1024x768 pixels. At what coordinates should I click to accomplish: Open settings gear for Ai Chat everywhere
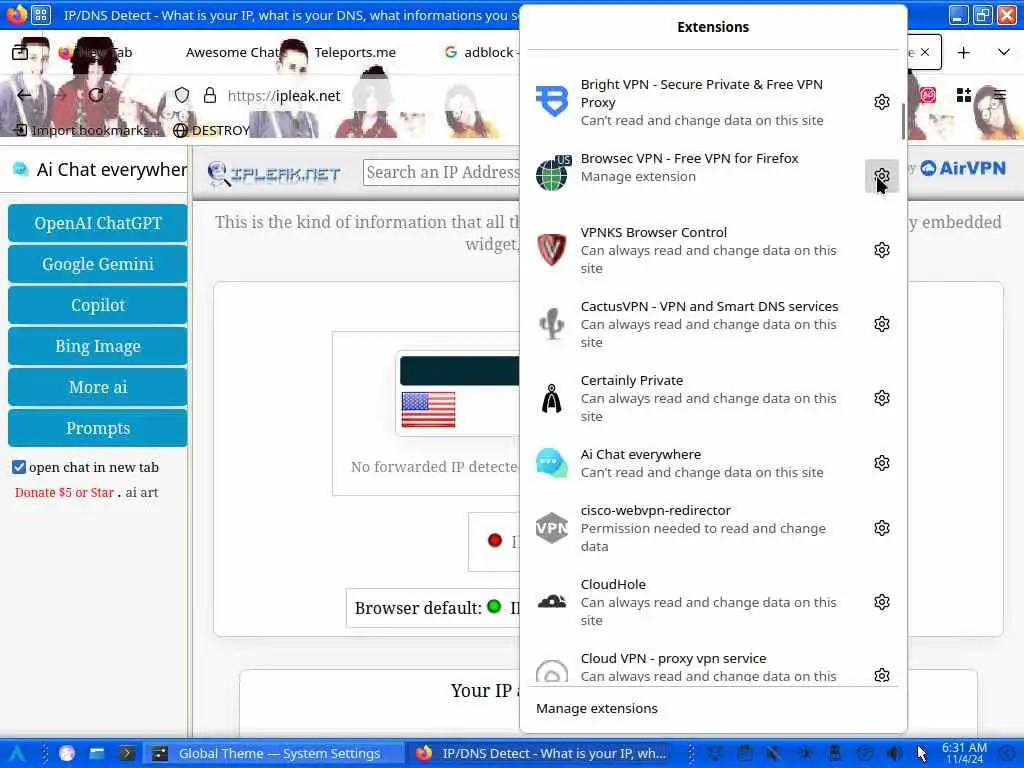pyautogui.click(x=882, y=463)
